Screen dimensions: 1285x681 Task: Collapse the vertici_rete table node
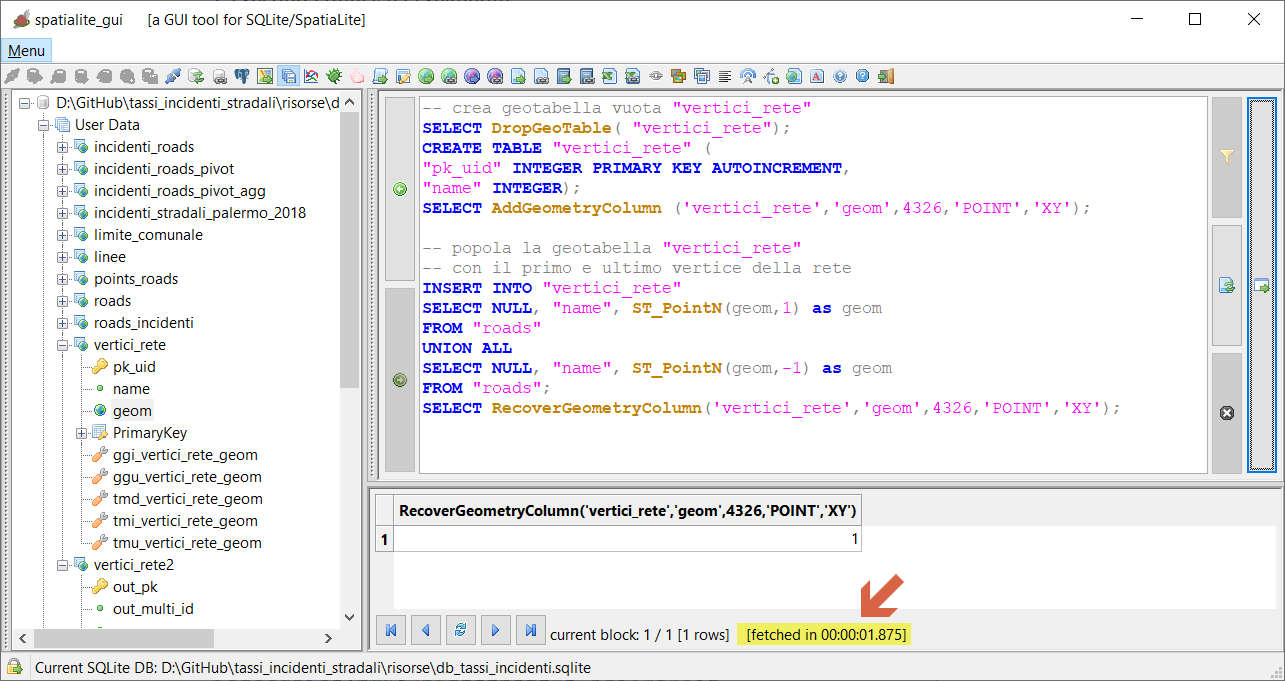pos(62,345)
